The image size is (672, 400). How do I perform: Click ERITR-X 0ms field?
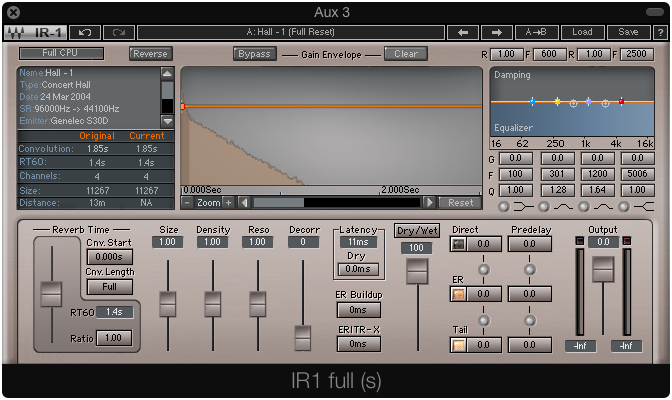pyautogui.click(x=358, y=344)
